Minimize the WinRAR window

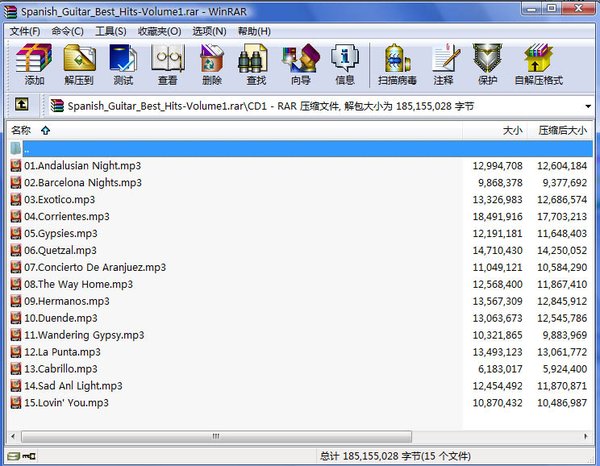tap(532, 9)
